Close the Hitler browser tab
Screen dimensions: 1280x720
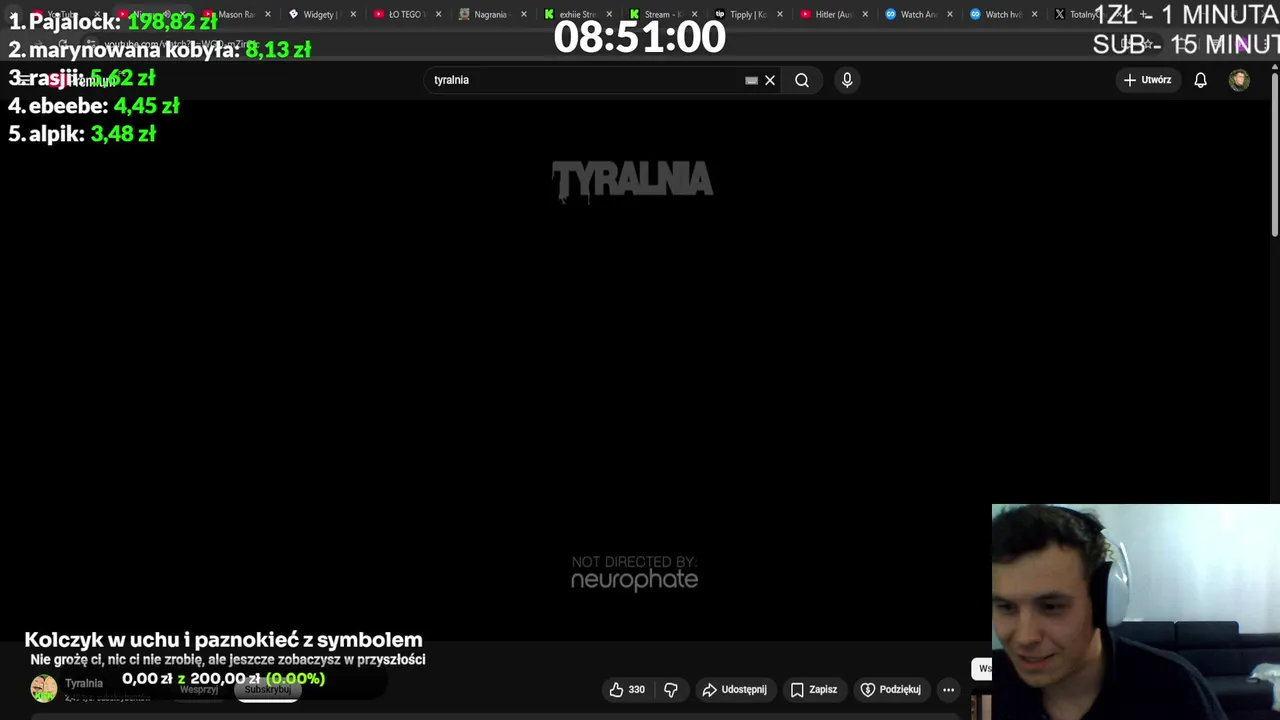(x=864, y=14)
